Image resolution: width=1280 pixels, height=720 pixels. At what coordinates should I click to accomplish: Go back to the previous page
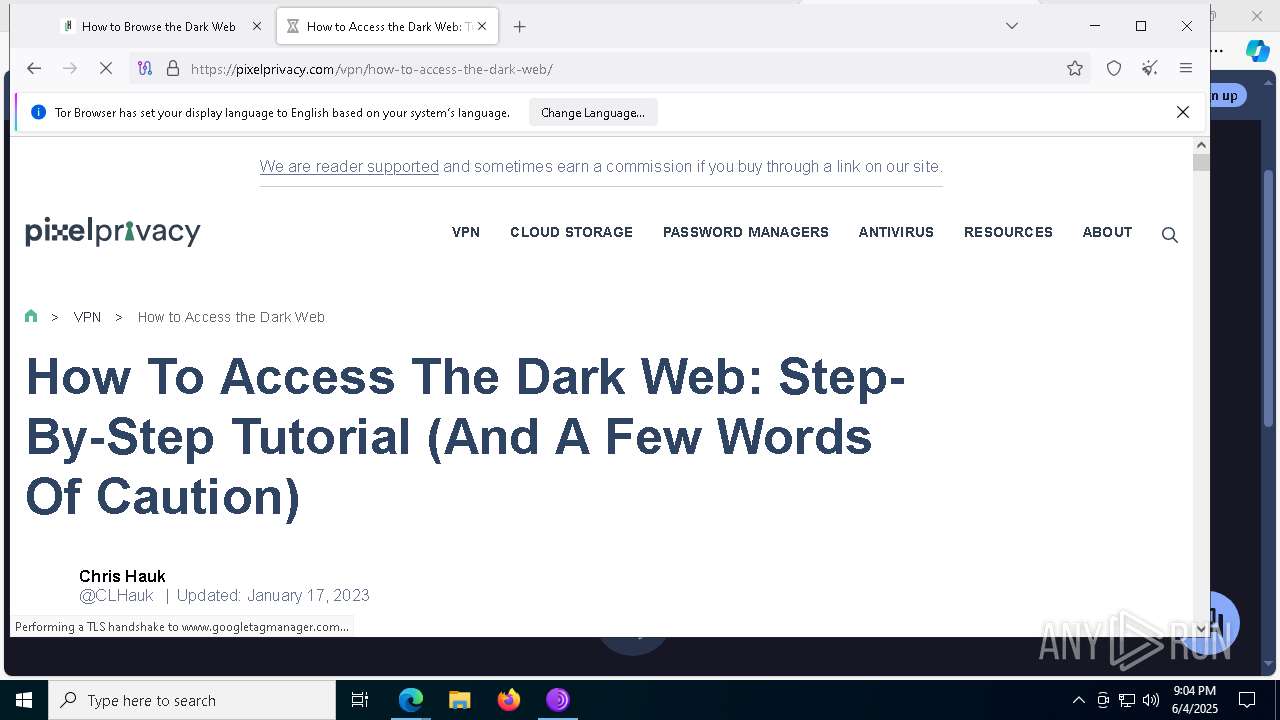[x=34, y=68]
